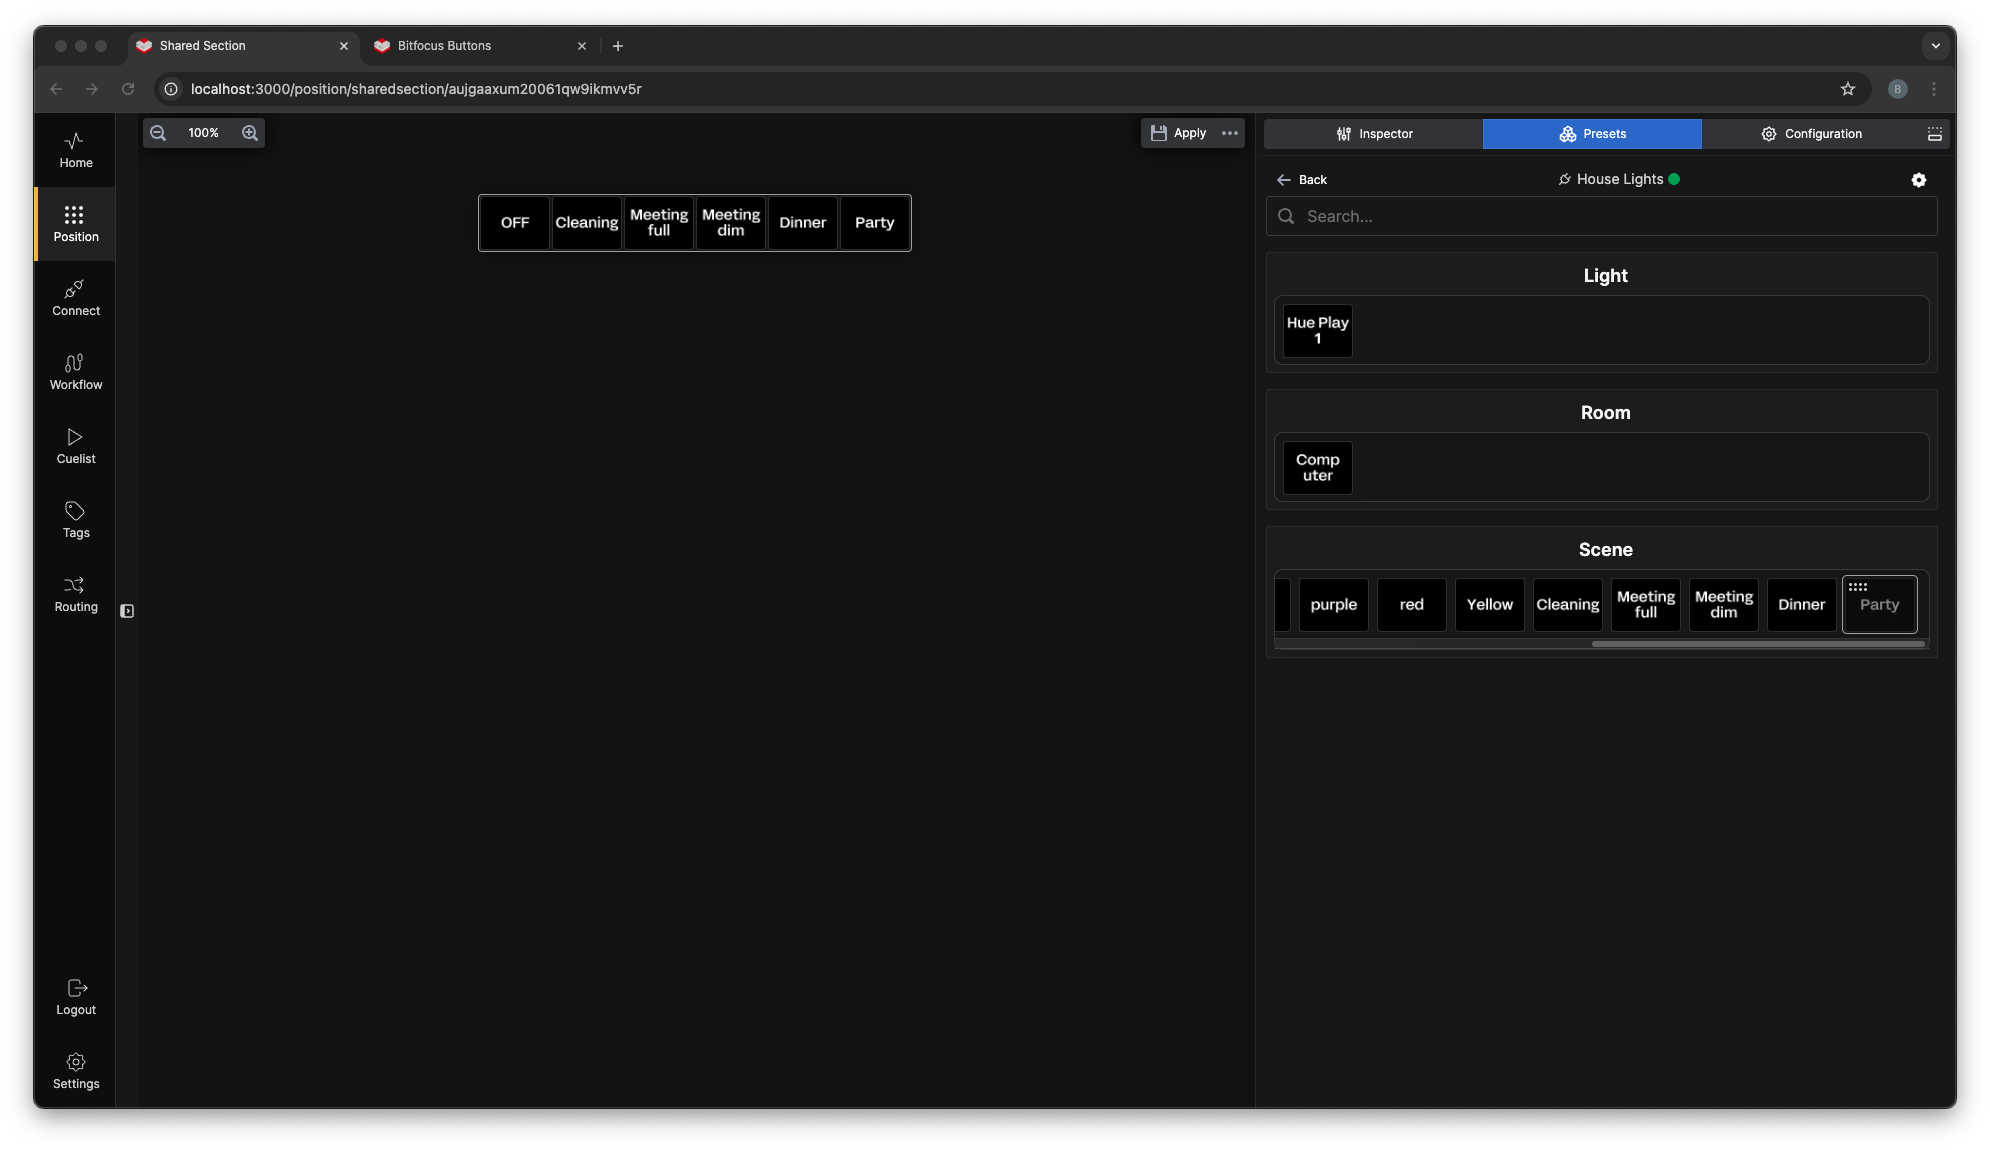Select Dinner preset in Scene list
This screenshot has width=1990, height=1150.
coord(1802,605)
